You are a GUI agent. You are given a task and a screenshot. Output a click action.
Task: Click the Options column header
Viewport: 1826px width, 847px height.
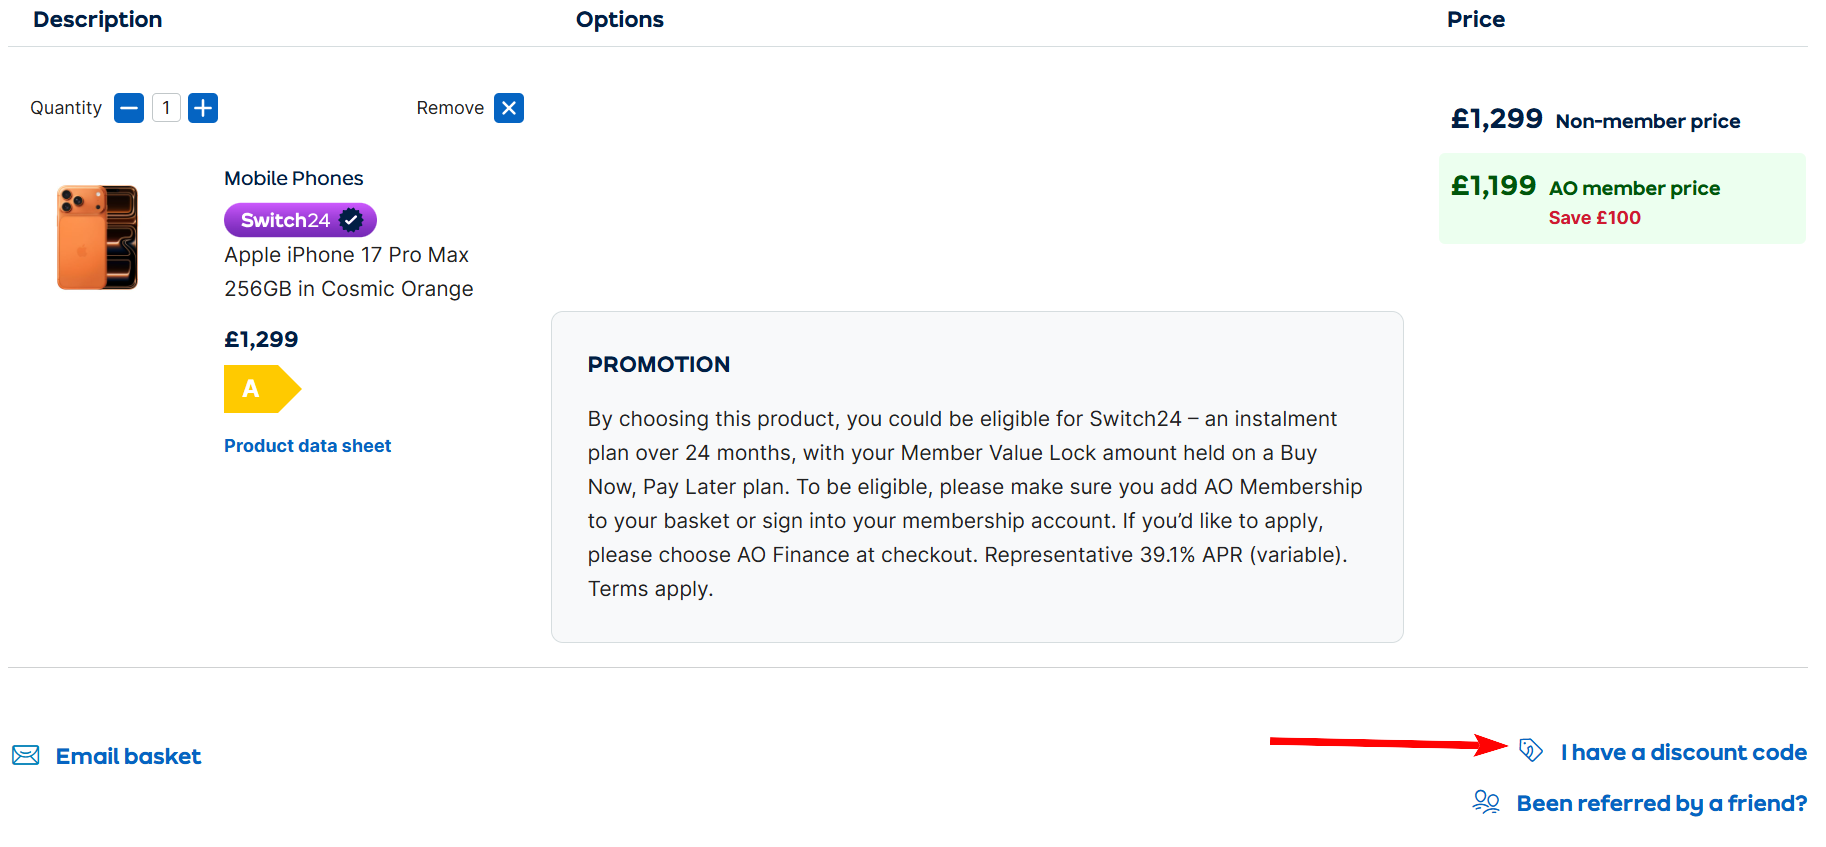point(620,19)
